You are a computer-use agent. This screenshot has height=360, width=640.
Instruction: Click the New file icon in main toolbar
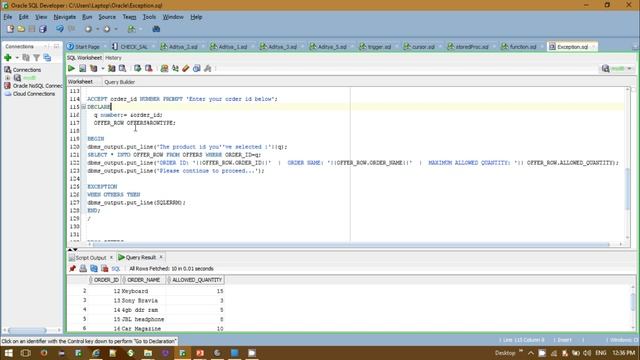10,29
